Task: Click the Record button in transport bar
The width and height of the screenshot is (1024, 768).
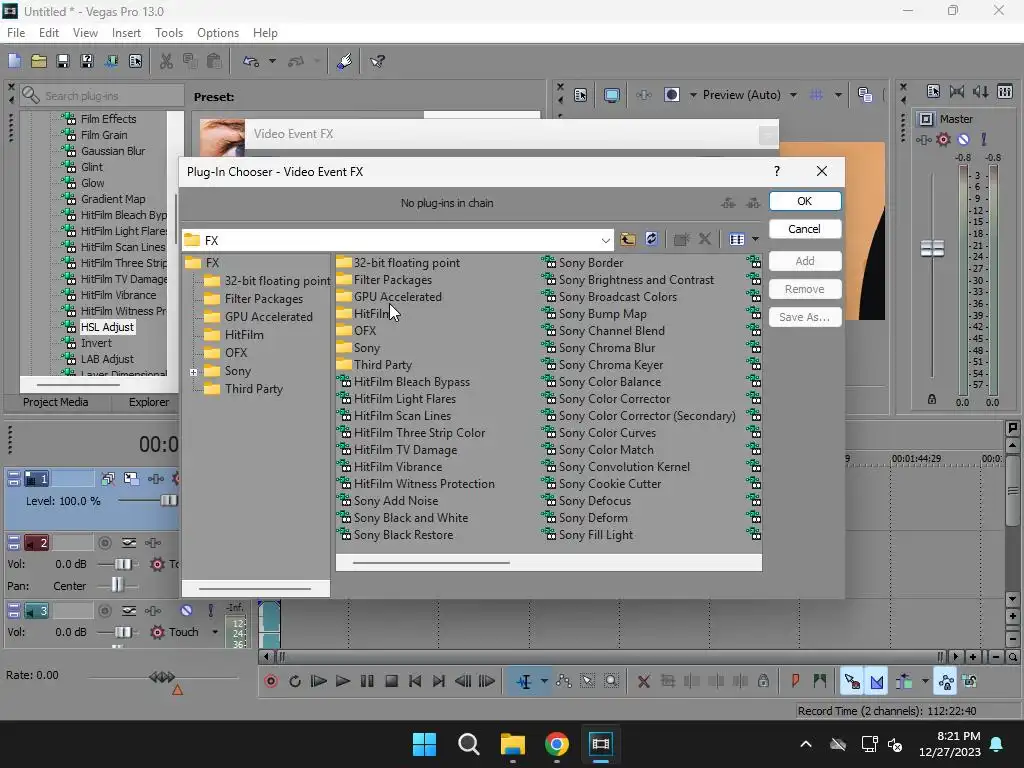Action: click(271, 681)
